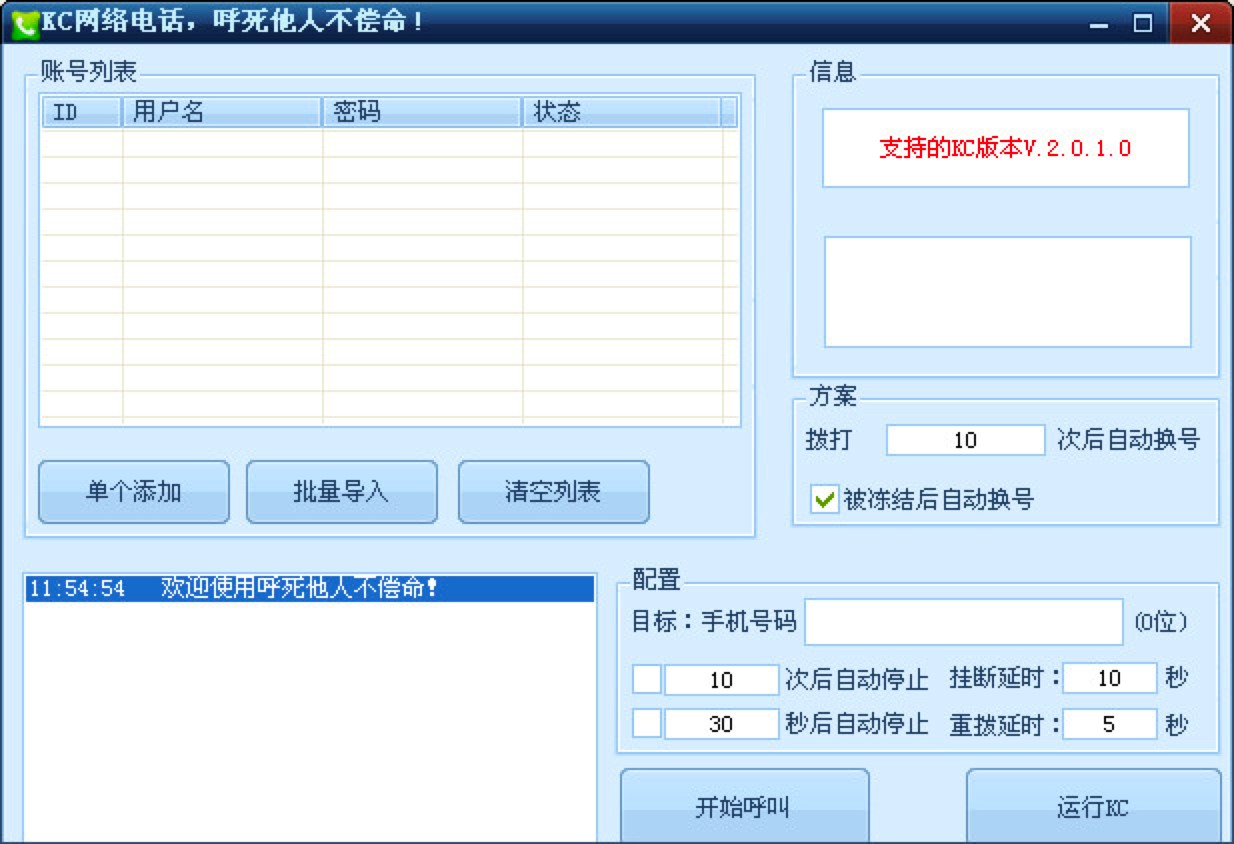Click 清空列表 clear list button
Viewport: 1234px width, 844px height.
pos(554,492)
